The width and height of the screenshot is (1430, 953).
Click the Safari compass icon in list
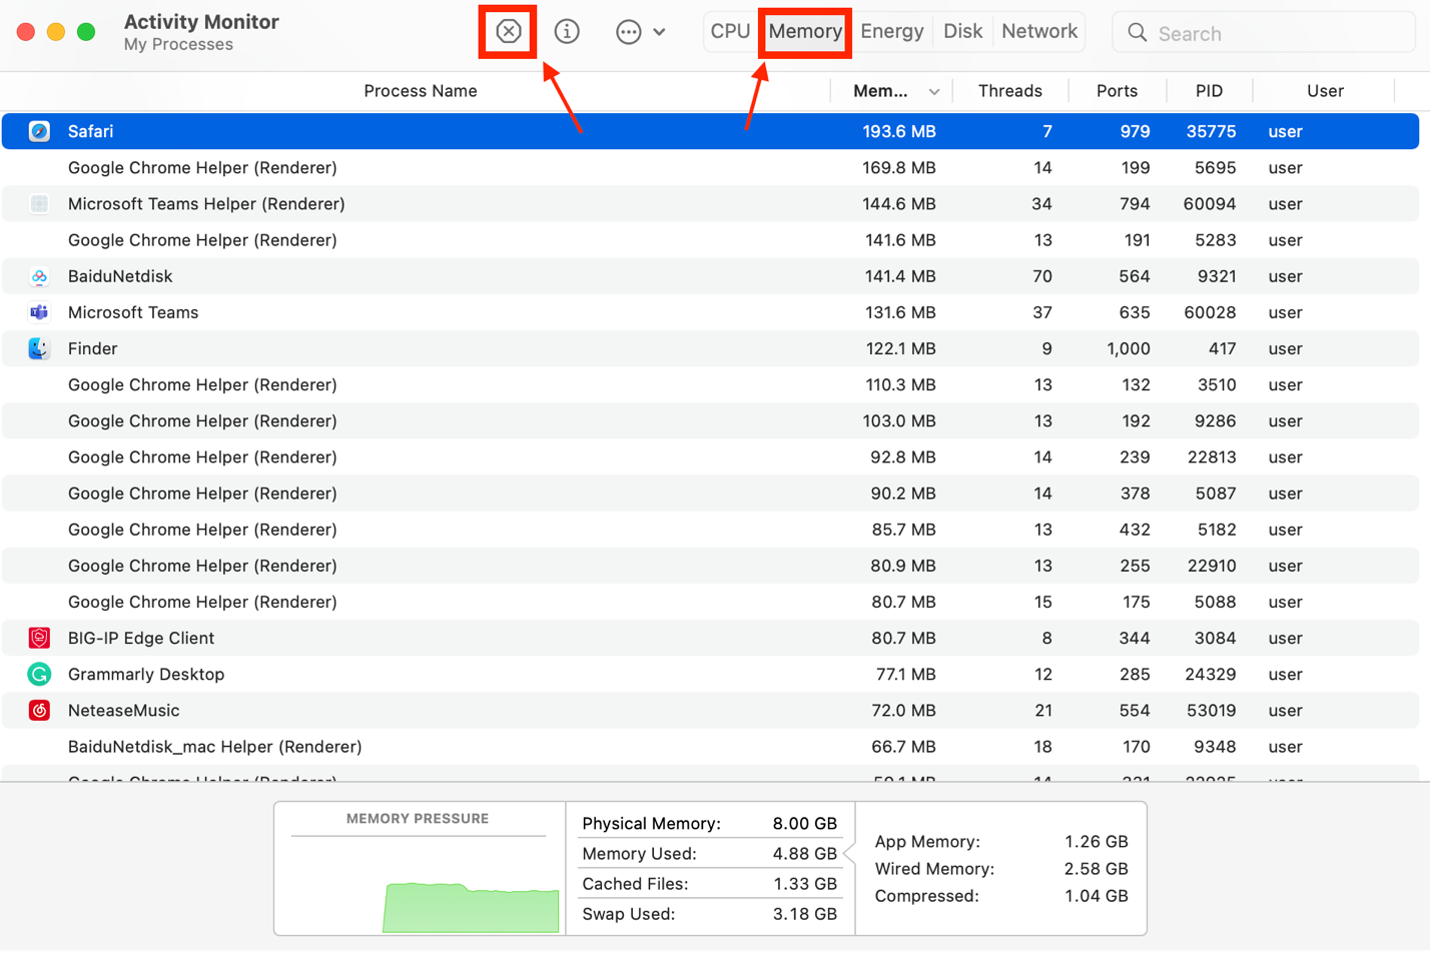[39, 131]
